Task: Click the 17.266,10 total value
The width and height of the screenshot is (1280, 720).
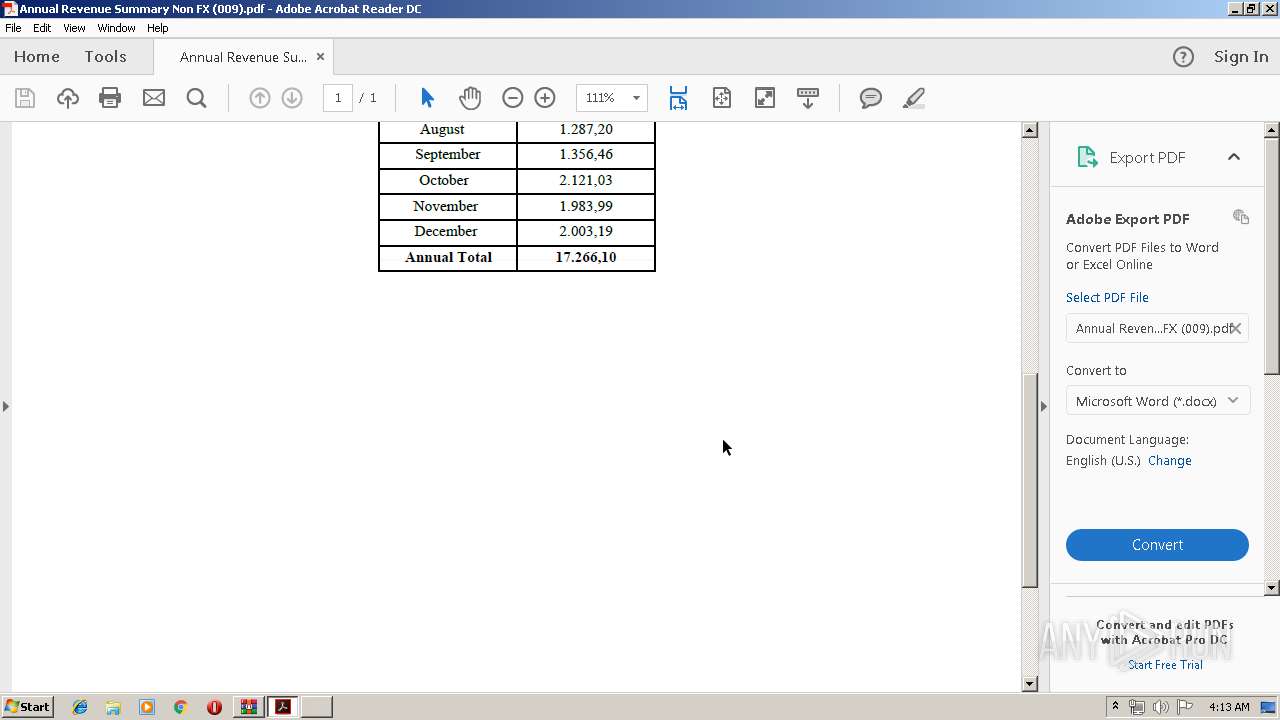Action: tap(586, 258)
